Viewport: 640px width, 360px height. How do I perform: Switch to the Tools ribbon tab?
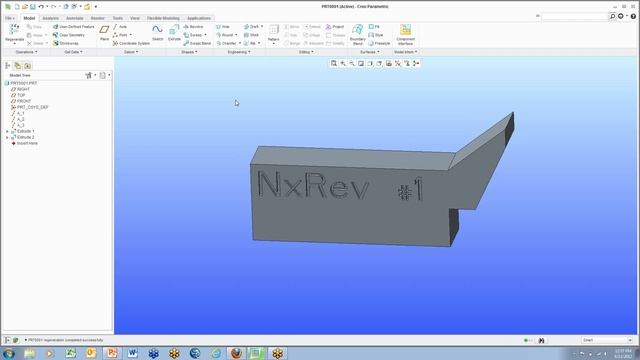(118, 18)
